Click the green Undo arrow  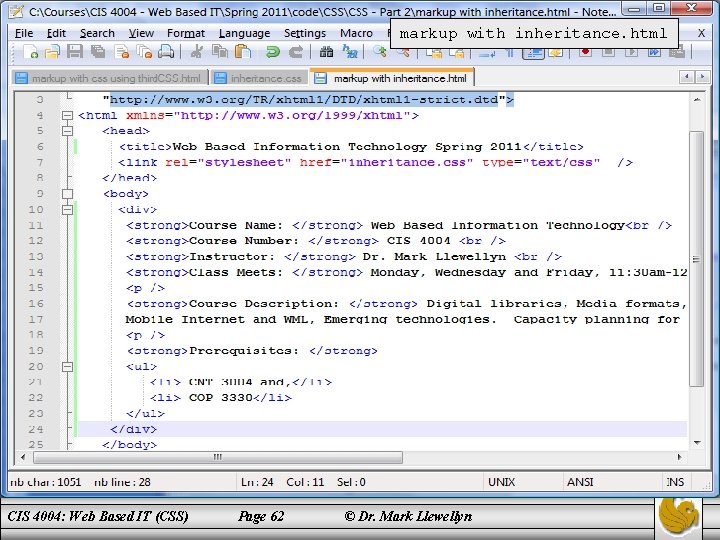(x=273, y=52)
